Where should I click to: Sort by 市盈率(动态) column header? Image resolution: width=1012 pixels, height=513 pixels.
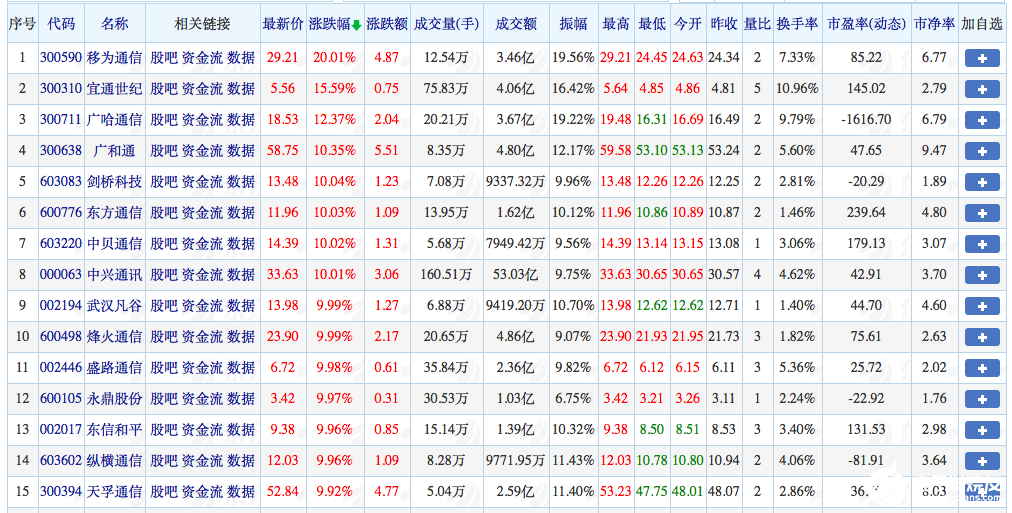tap(866, 25)
